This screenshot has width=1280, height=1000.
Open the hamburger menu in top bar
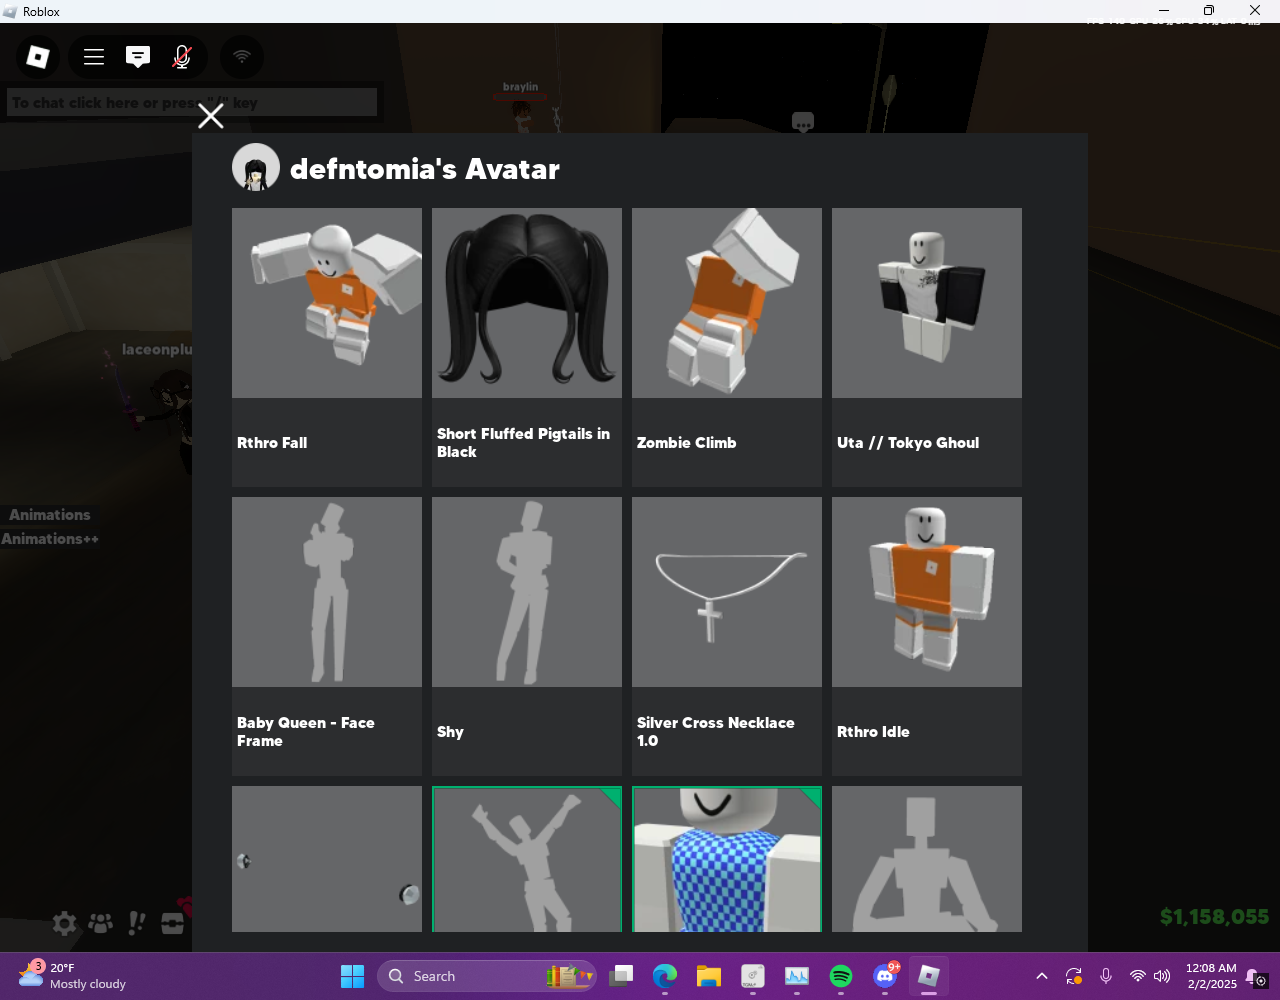(94, 57)
